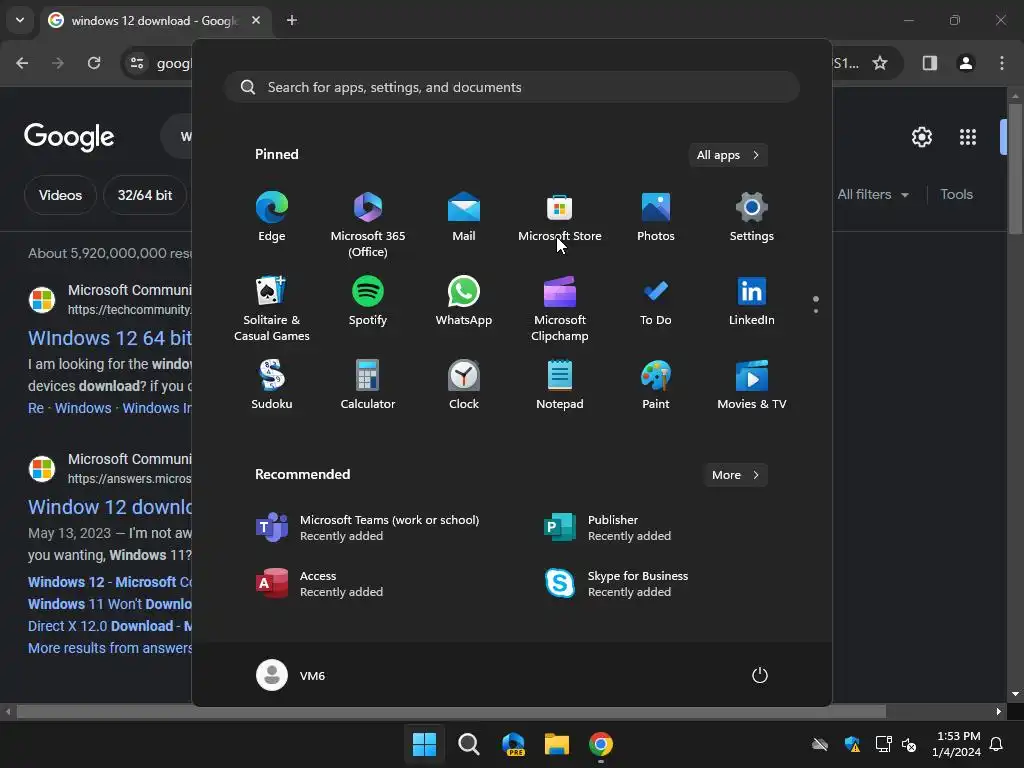This screenshot has height=768, width=1024.
Task: Open the Settings app from Pinned
Action: 752,217
